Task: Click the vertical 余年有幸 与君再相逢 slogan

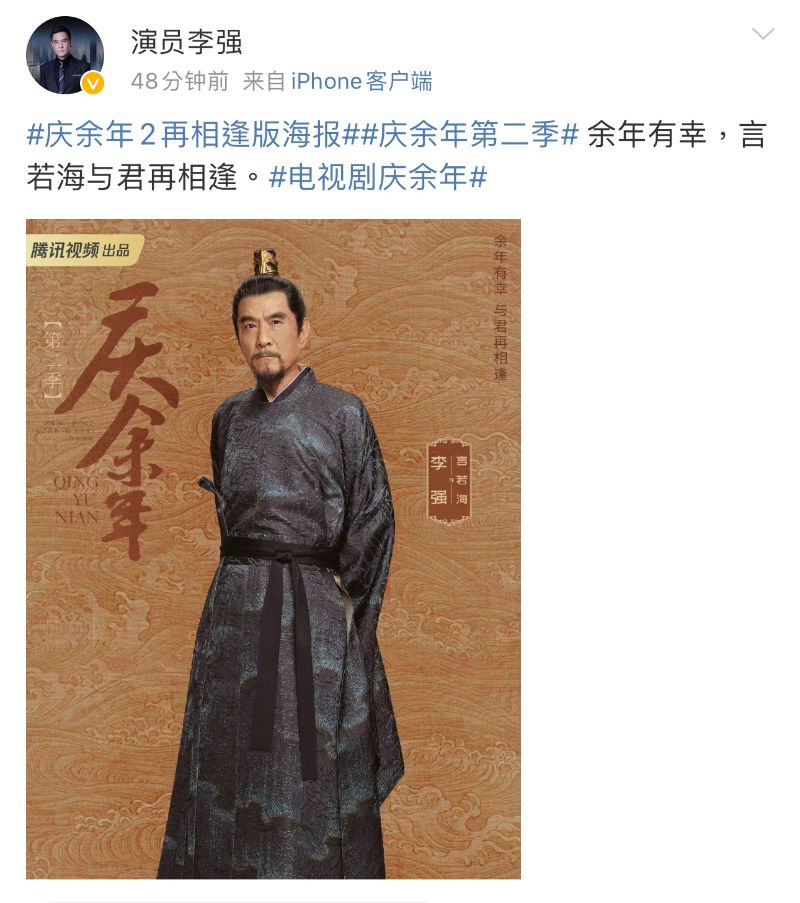Action: 501,307
